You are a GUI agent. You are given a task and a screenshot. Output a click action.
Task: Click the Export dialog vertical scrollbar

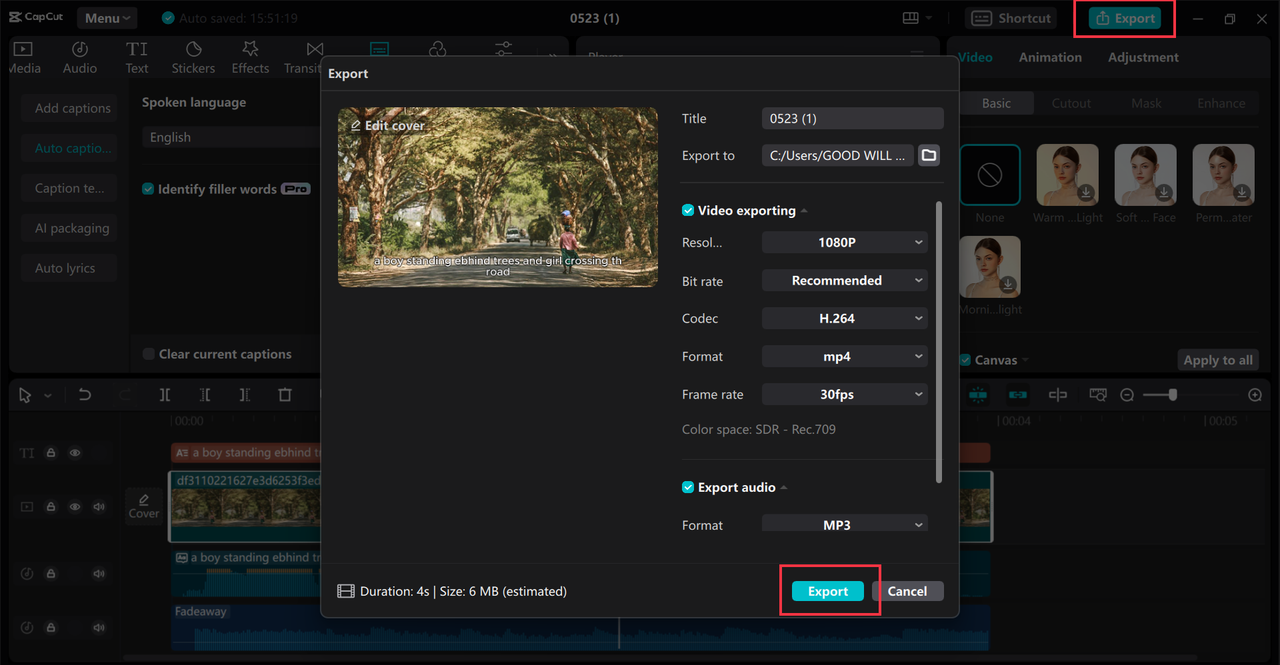939,342
